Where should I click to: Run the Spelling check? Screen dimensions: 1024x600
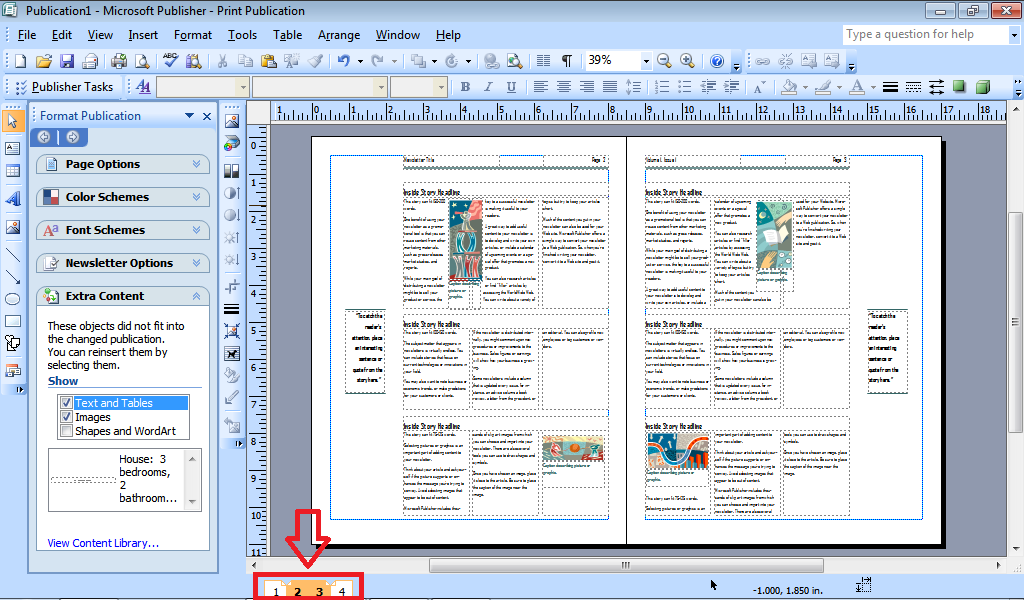point(170,60)
